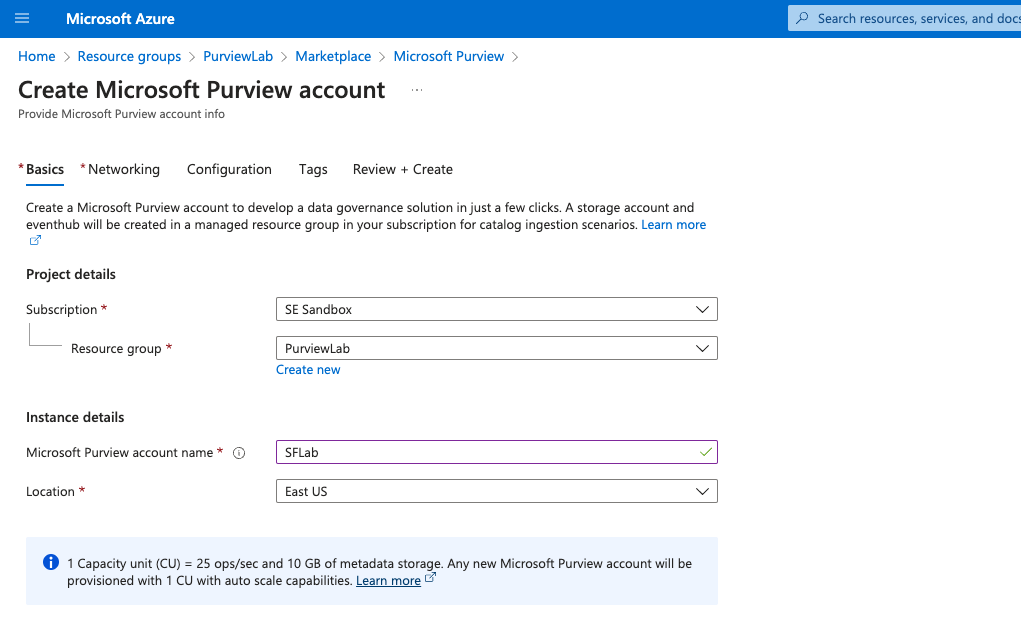
Task: Click the search magnifier icon
Action: pos(802,18)
